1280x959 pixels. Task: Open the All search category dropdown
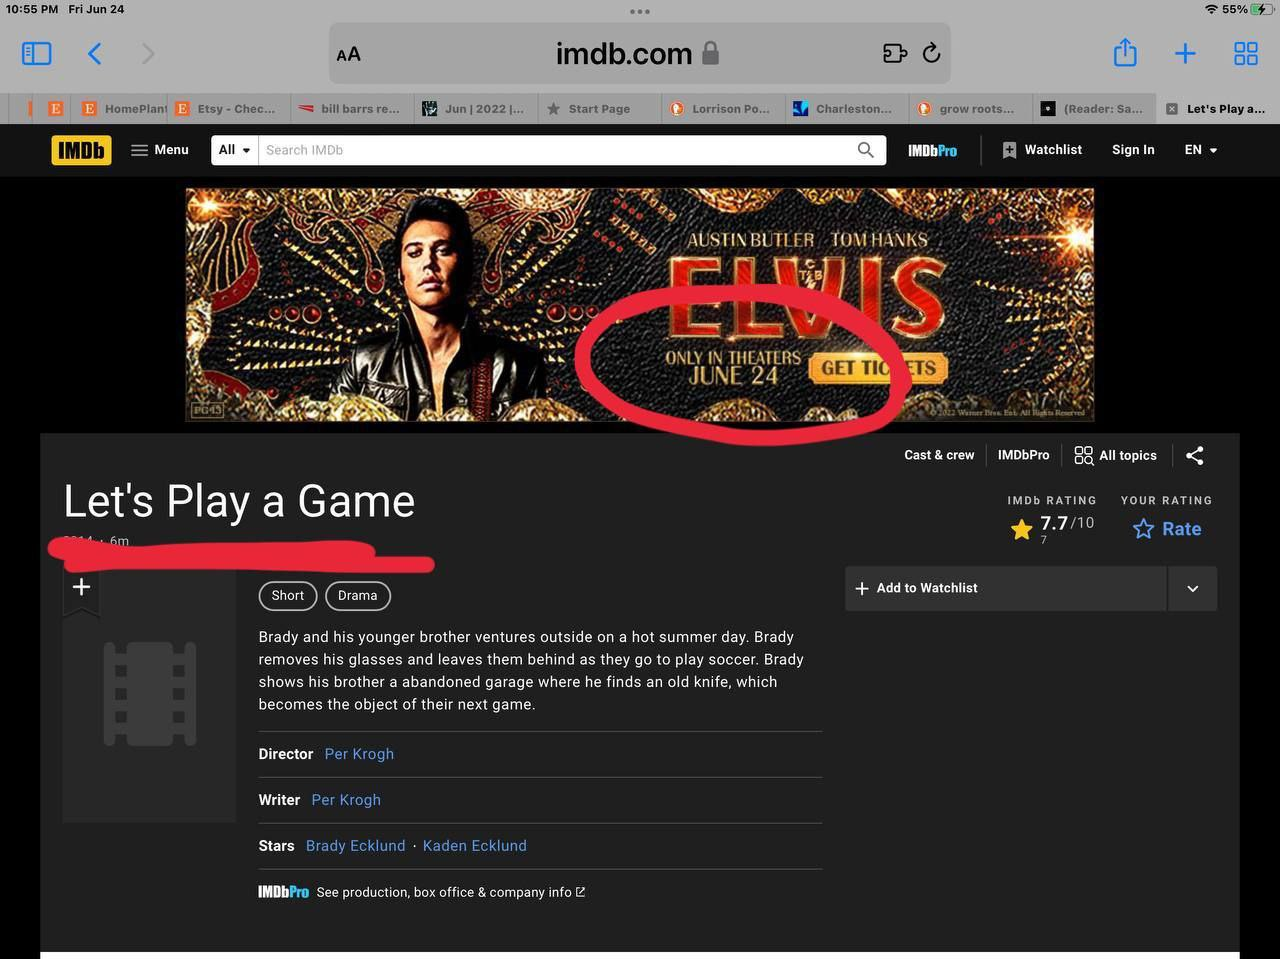235,150
